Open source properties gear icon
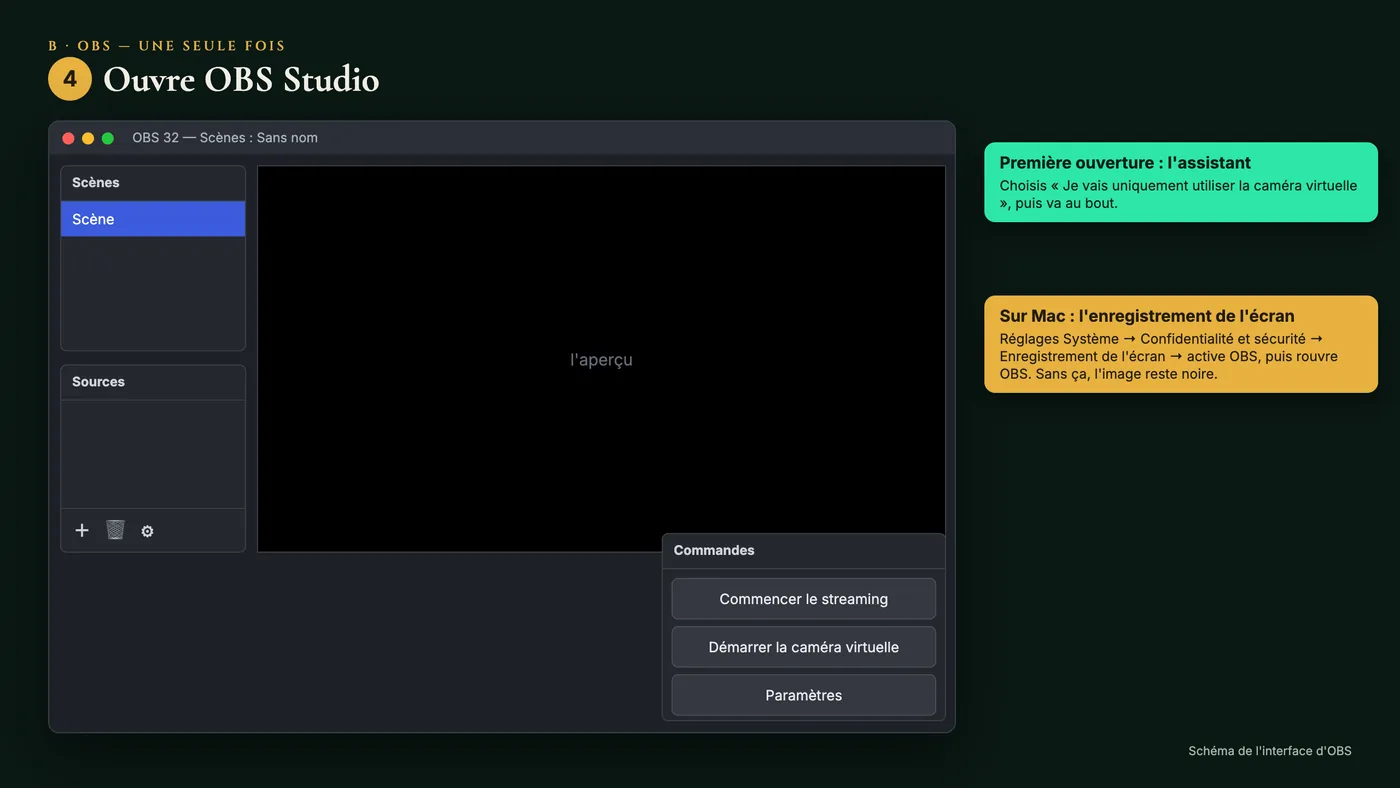 pos(147,531)
